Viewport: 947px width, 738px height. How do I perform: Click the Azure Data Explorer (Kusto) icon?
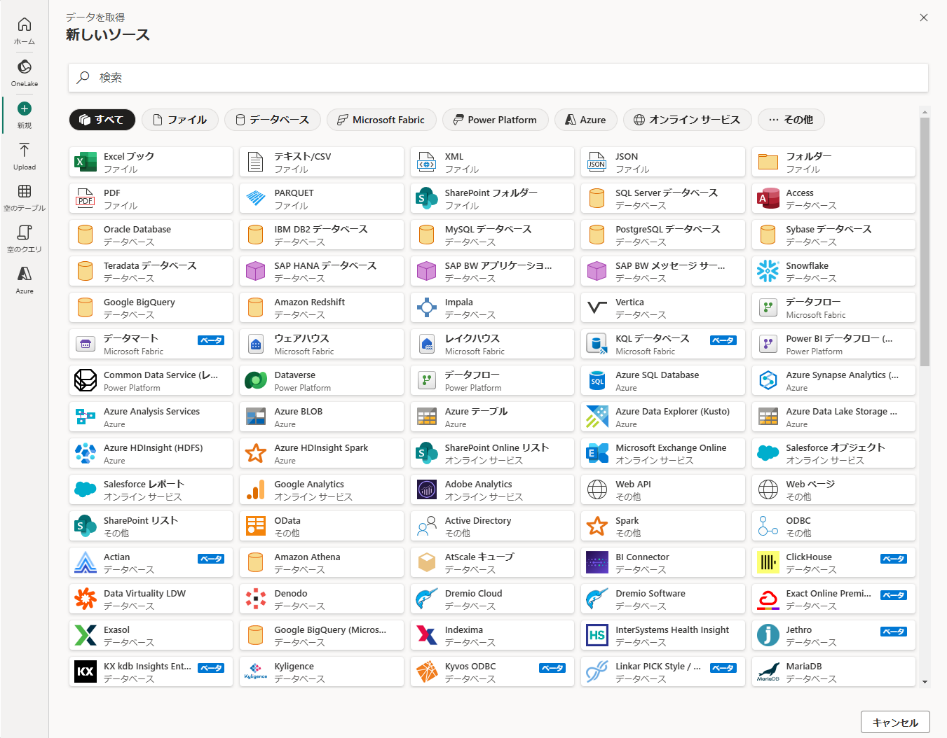[597, 417]
